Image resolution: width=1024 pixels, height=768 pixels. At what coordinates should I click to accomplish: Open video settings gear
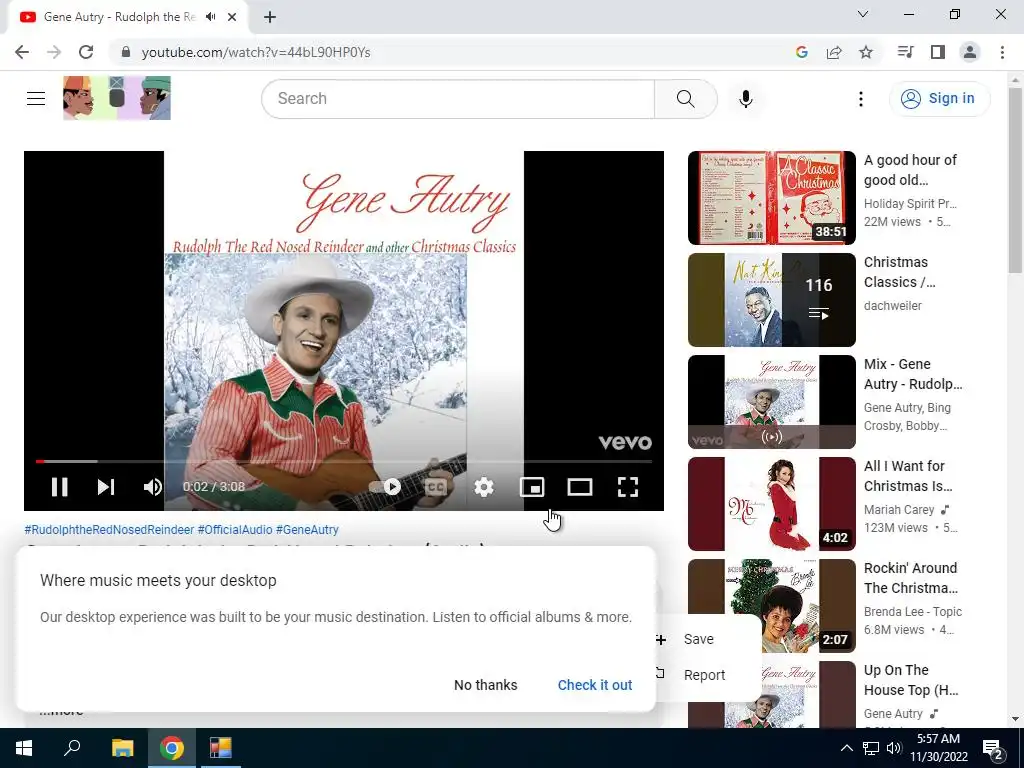pyautogui.click(x=484, y=487)
